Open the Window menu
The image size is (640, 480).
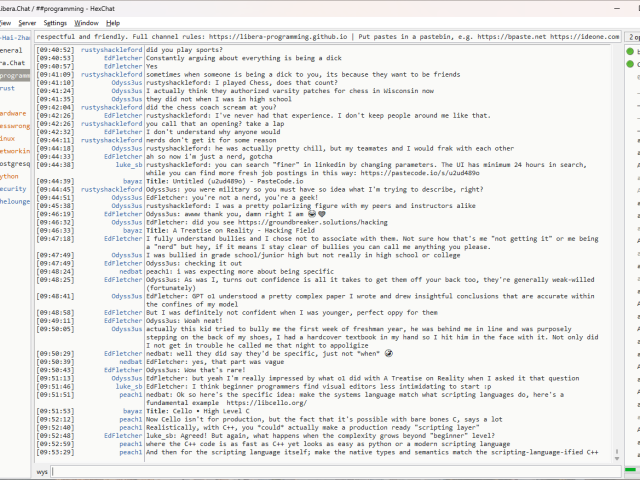coord(87,22)
